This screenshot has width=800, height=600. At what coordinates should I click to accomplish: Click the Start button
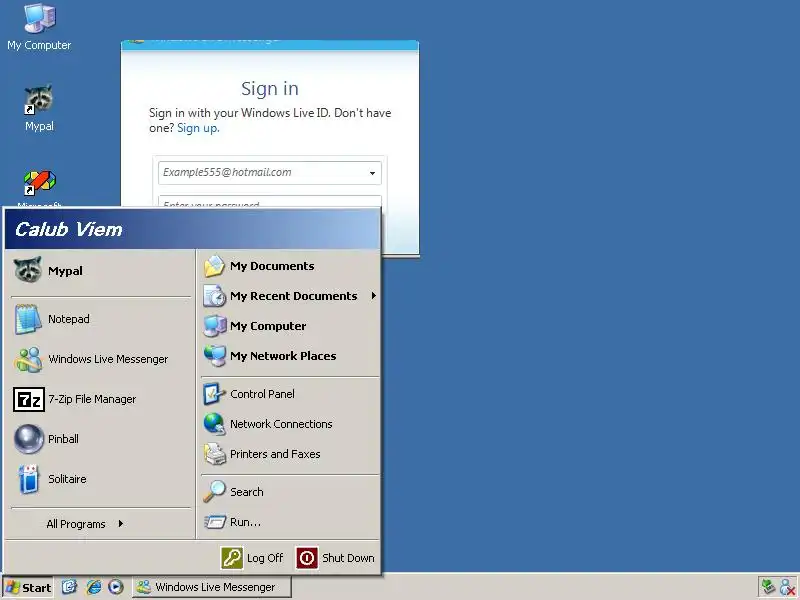click(29, 587)
